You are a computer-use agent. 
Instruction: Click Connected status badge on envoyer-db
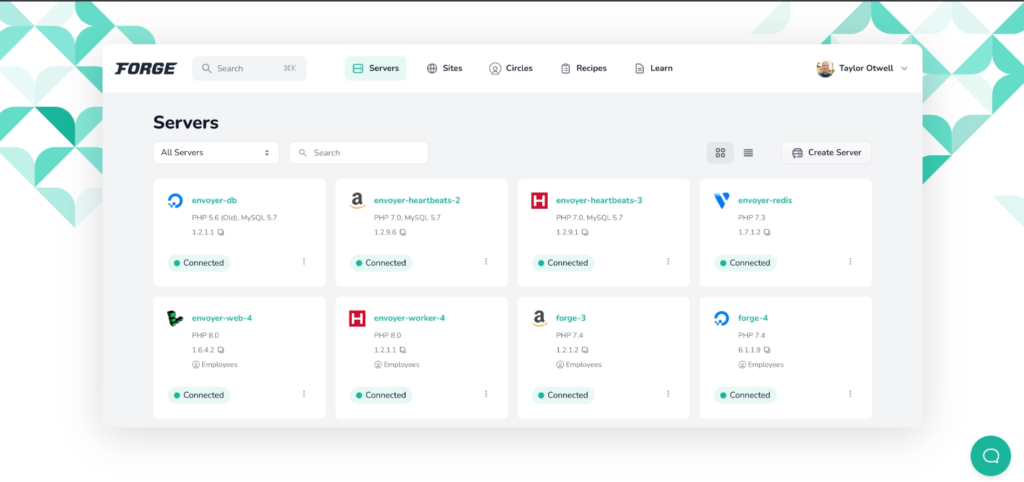[x=199, y=263]
